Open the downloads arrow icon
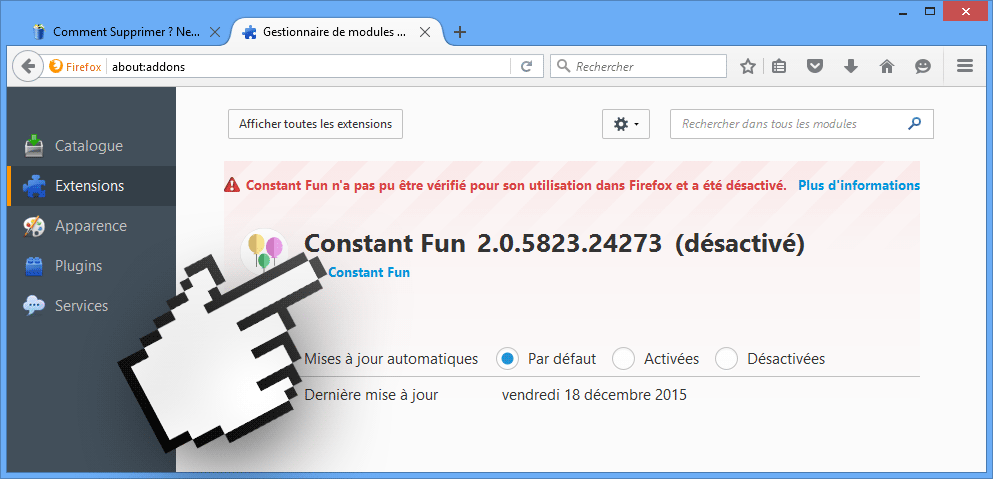Viewport: 993px width, 479px height. tap(851, 67)
